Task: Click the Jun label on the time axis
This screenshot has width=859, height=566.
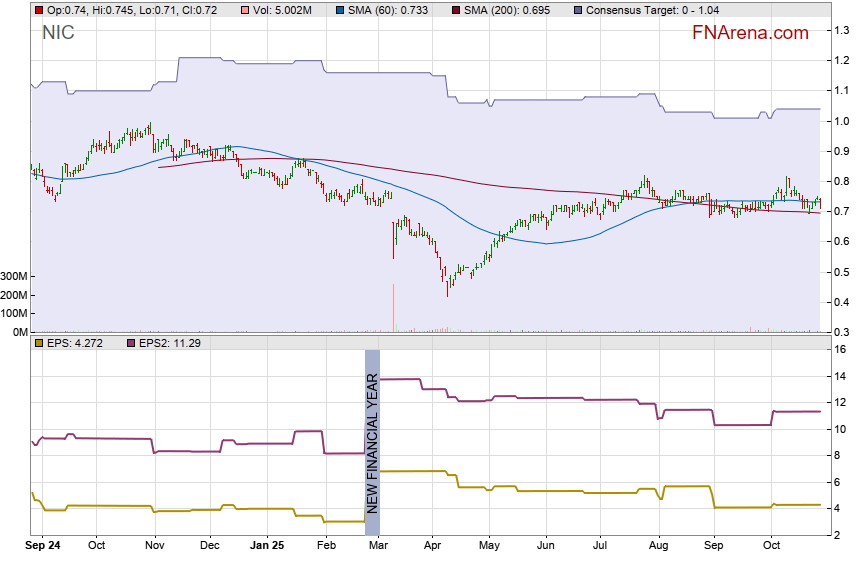Action: pos(545,547)
